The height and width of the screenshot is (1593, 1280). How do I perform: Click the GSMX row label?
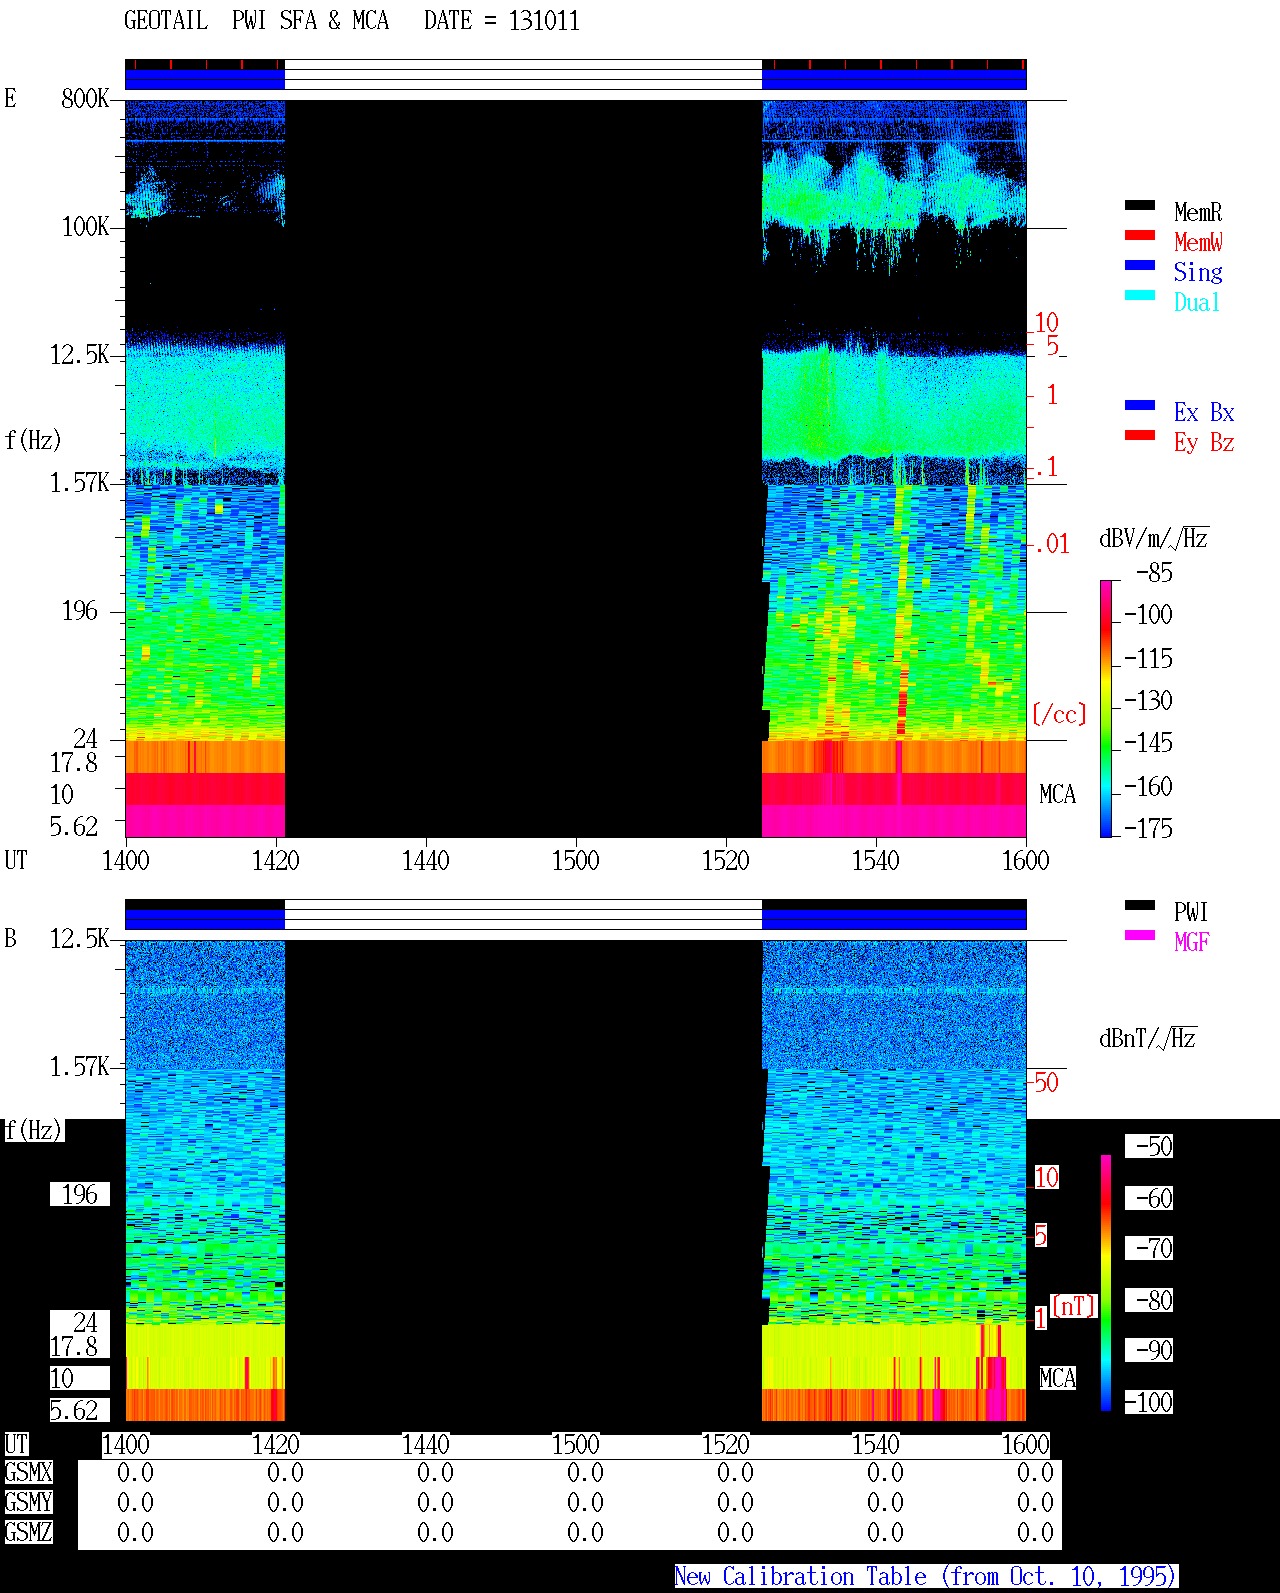28,1473
